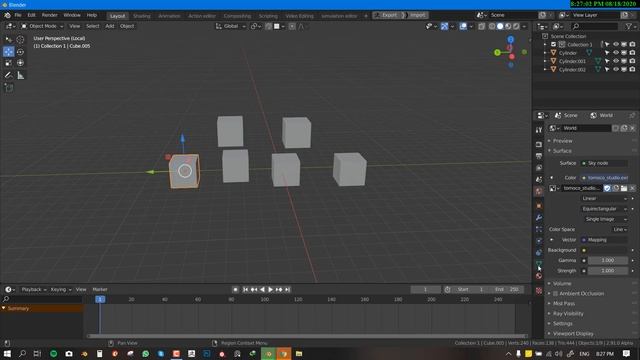The height and width of the screenshot is (360, 640).
Task: Open the Global transform orientation dropdown
Action: [231, 26]
